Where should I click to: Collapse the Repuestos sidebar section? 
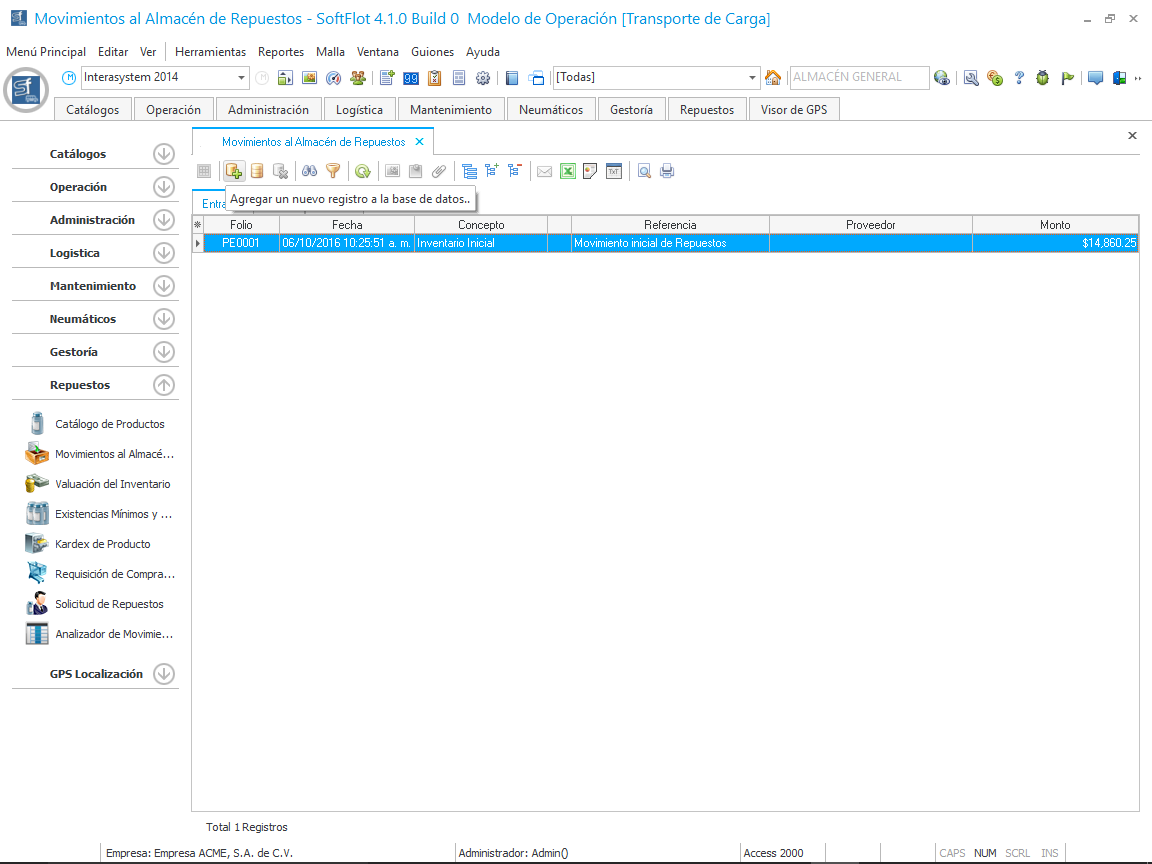point(164,385)
